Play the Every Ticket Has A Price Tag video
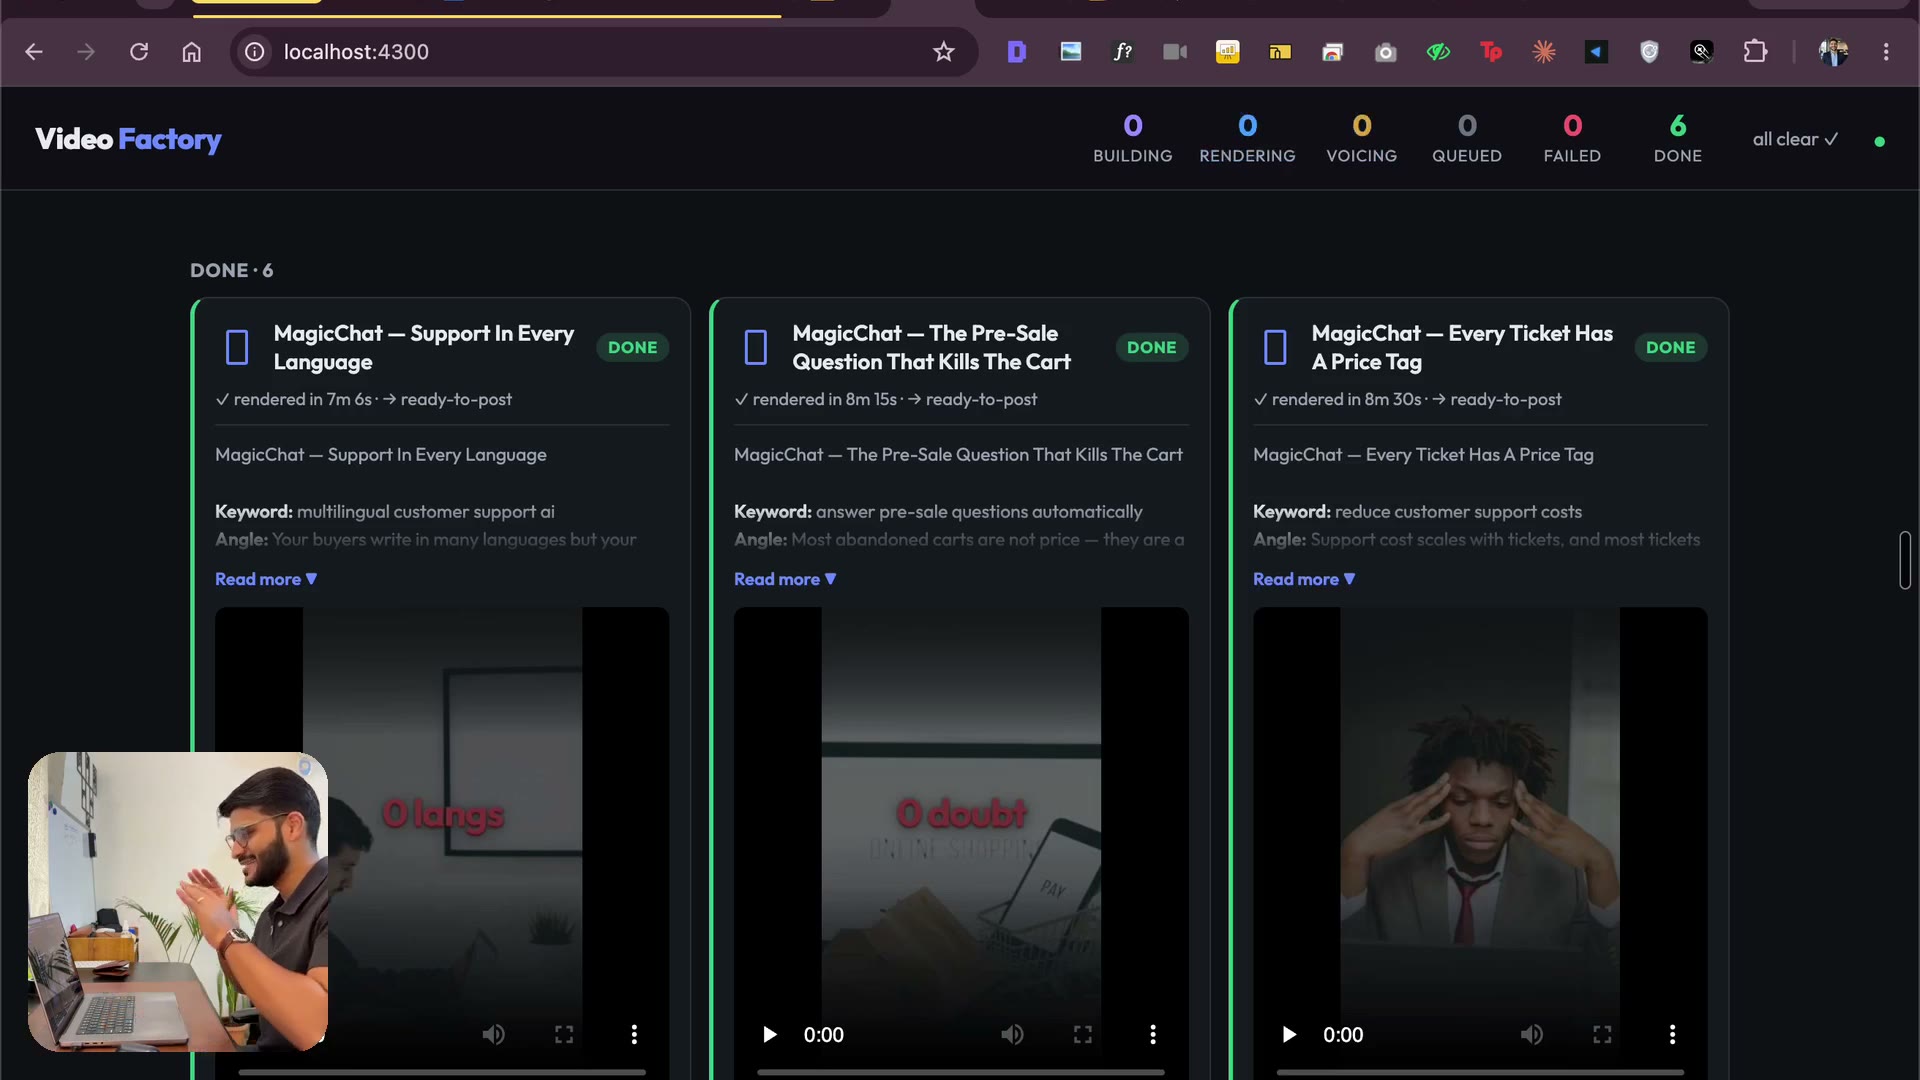 (x=1289, y=1034)
